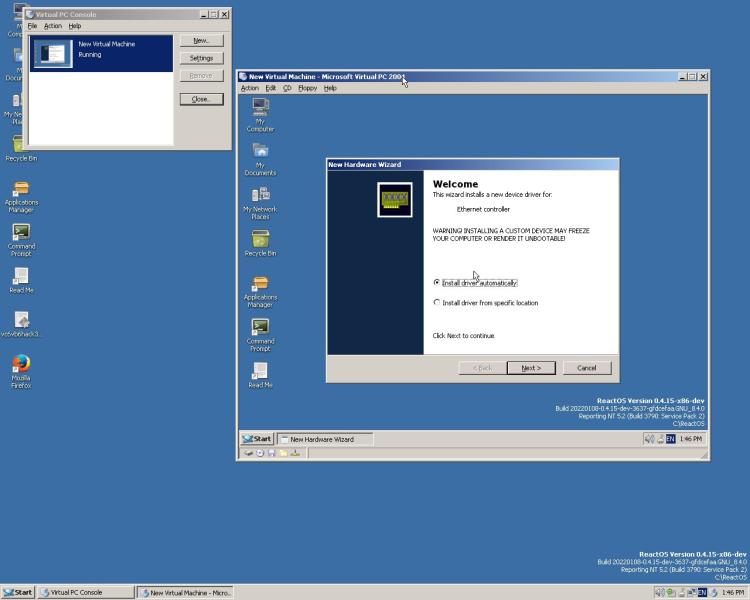This screenshot has height=600, width=750.
Task: Open the shared folder icon in VM status bar
Action: click(283, 453)
